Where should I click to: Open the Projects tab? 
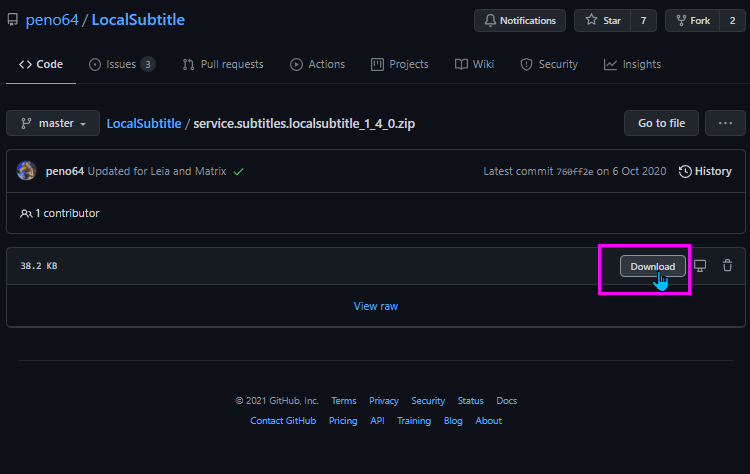[x=400, y=64]
